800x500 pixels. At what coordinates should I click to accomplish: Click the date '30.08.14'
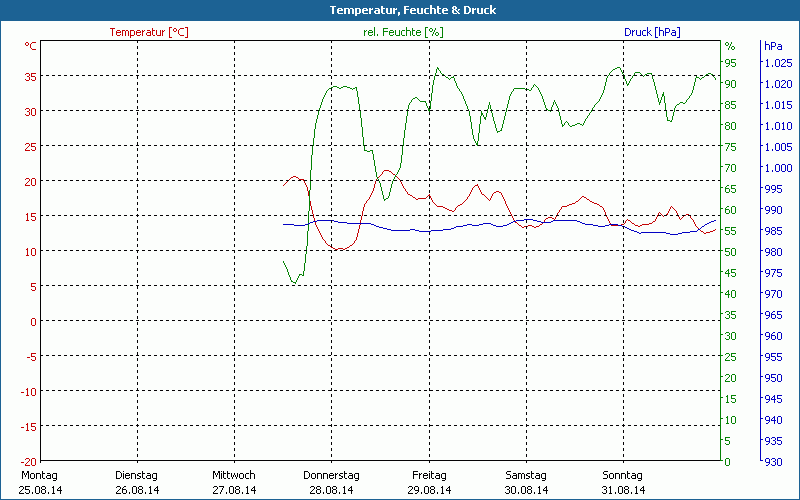click(526, 490)
